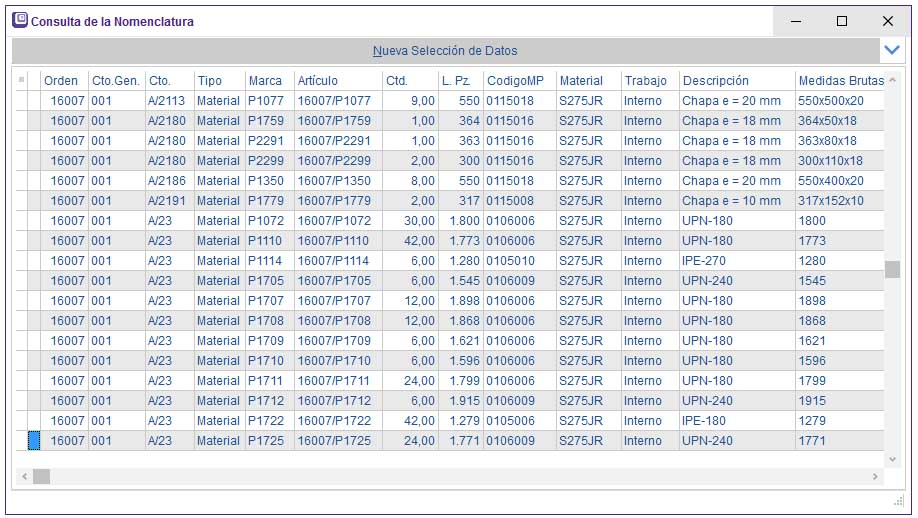This screenshot has height=518, width=918.
Task: Expand the blue chevron beside Nueva Selección
Action: tap(892, 50)
